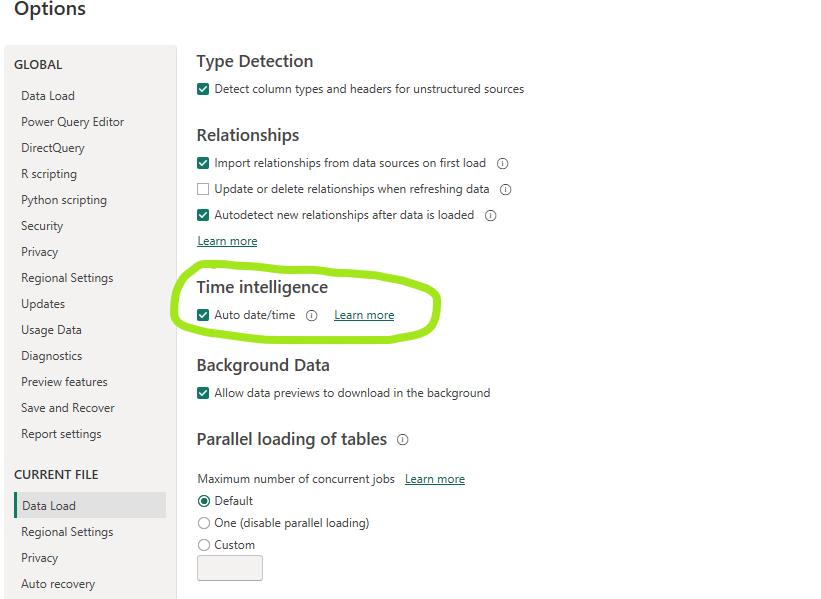The image size is (821, 599).
Task: Open Global Regional Settings
Action: (67, 278)
